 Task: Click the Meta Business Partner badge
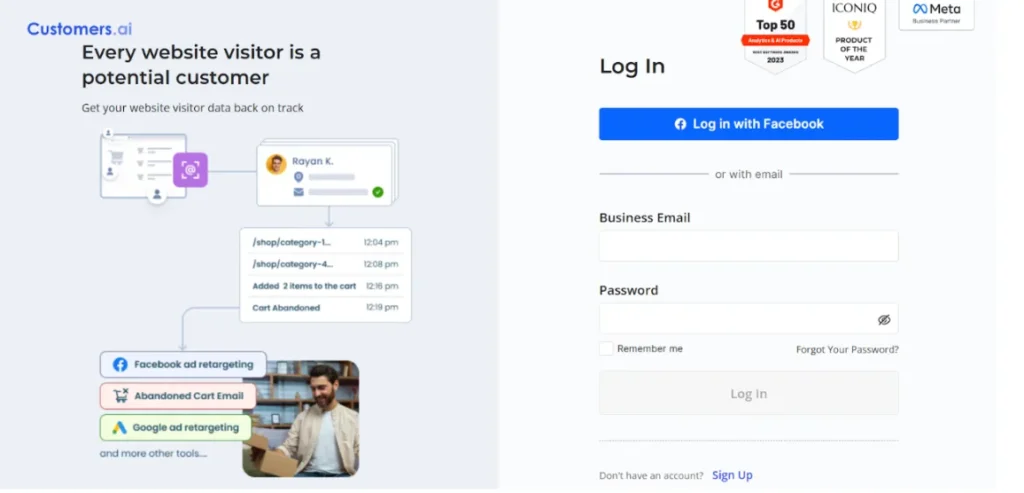pos(936,13)
